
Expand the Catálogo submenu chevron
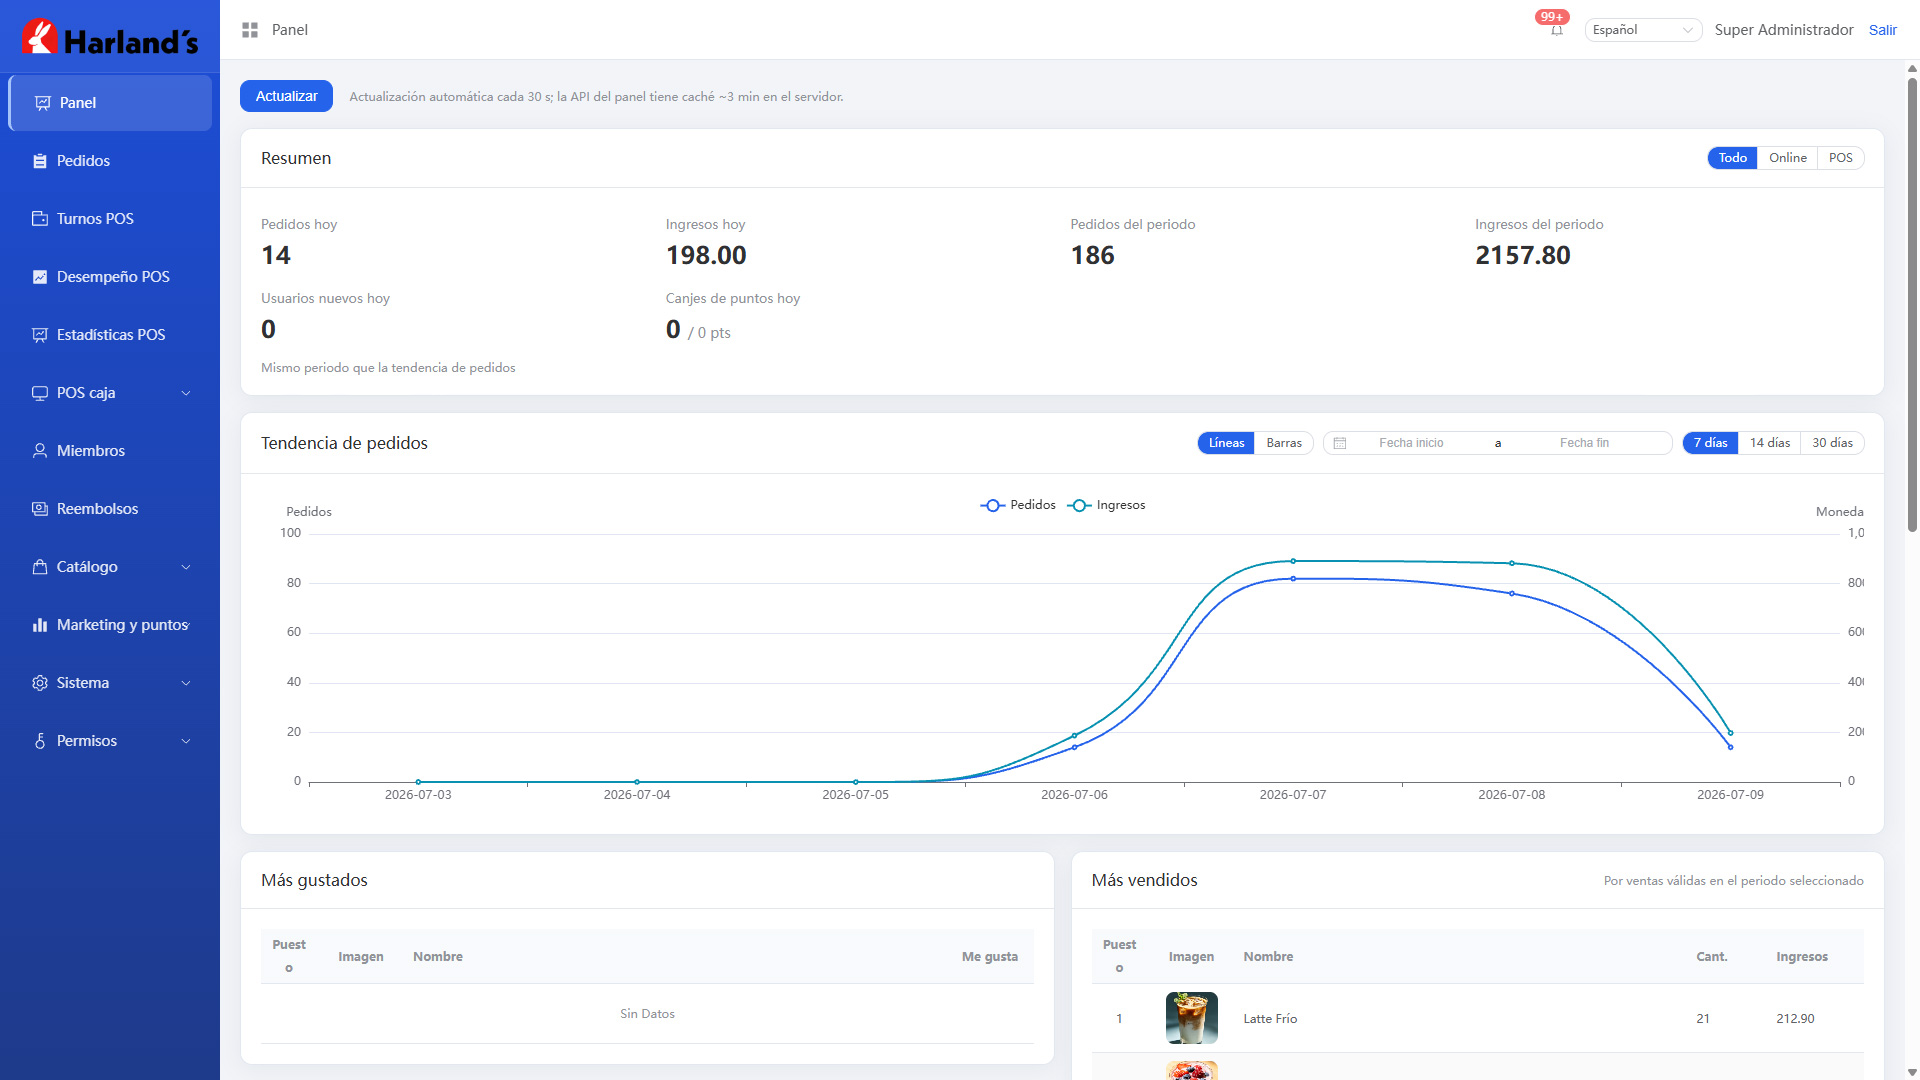(186, 567)
